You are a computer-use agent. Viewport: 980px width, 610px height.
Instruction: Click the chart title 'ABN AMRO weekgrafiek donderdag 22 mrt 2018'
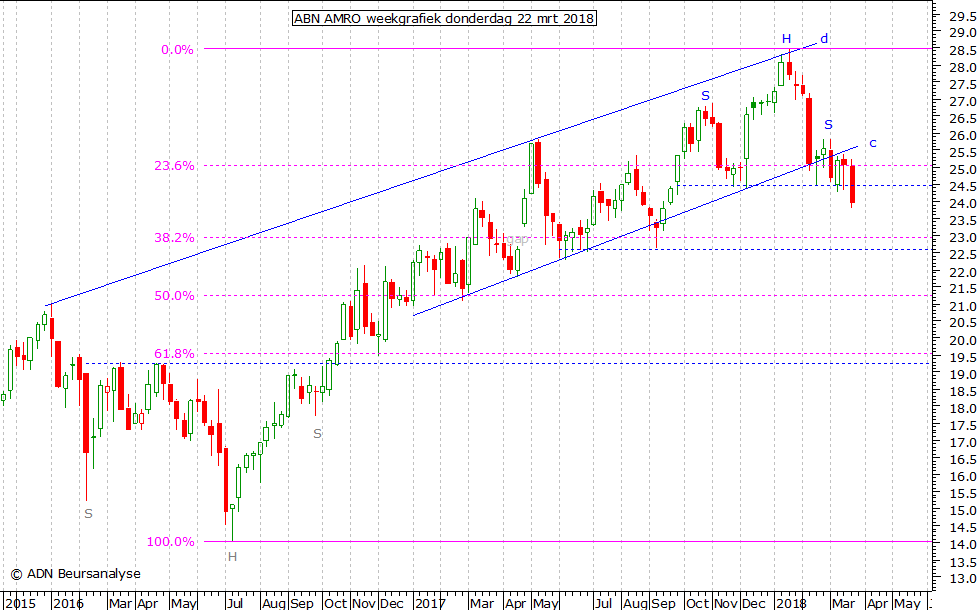tap(444, 18)
